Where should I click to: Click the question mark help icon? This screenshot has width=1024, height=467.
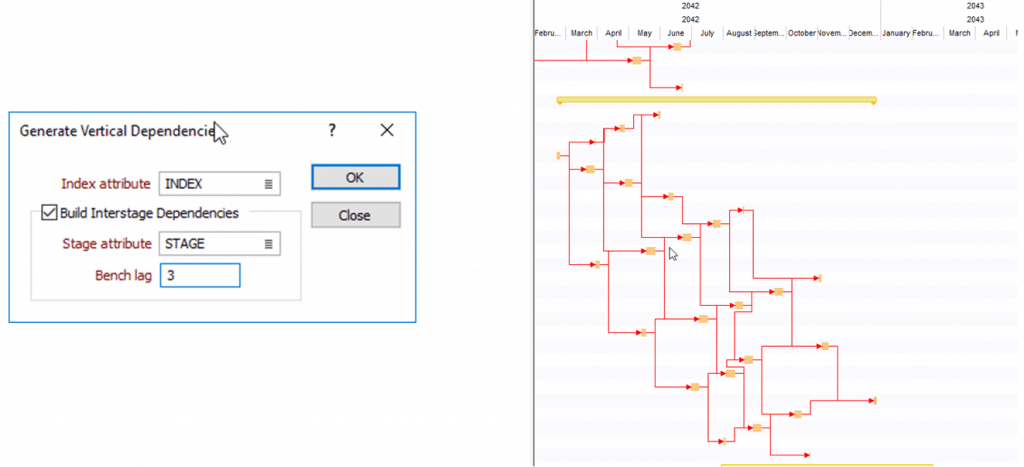coord(332,130)
